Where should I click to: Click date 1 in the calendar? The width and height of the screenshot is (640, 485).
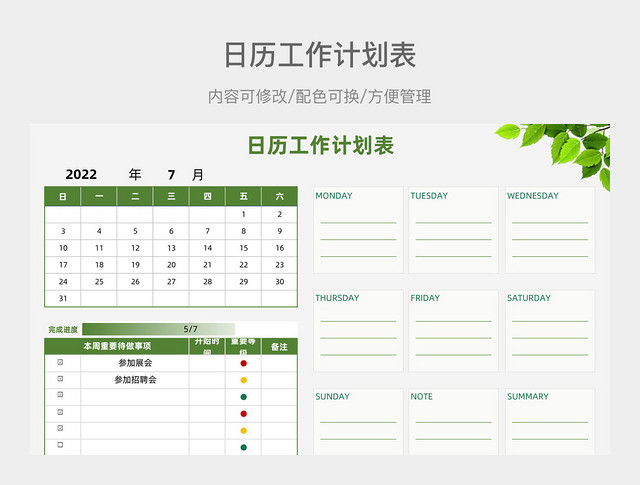[x=244, y=214]
